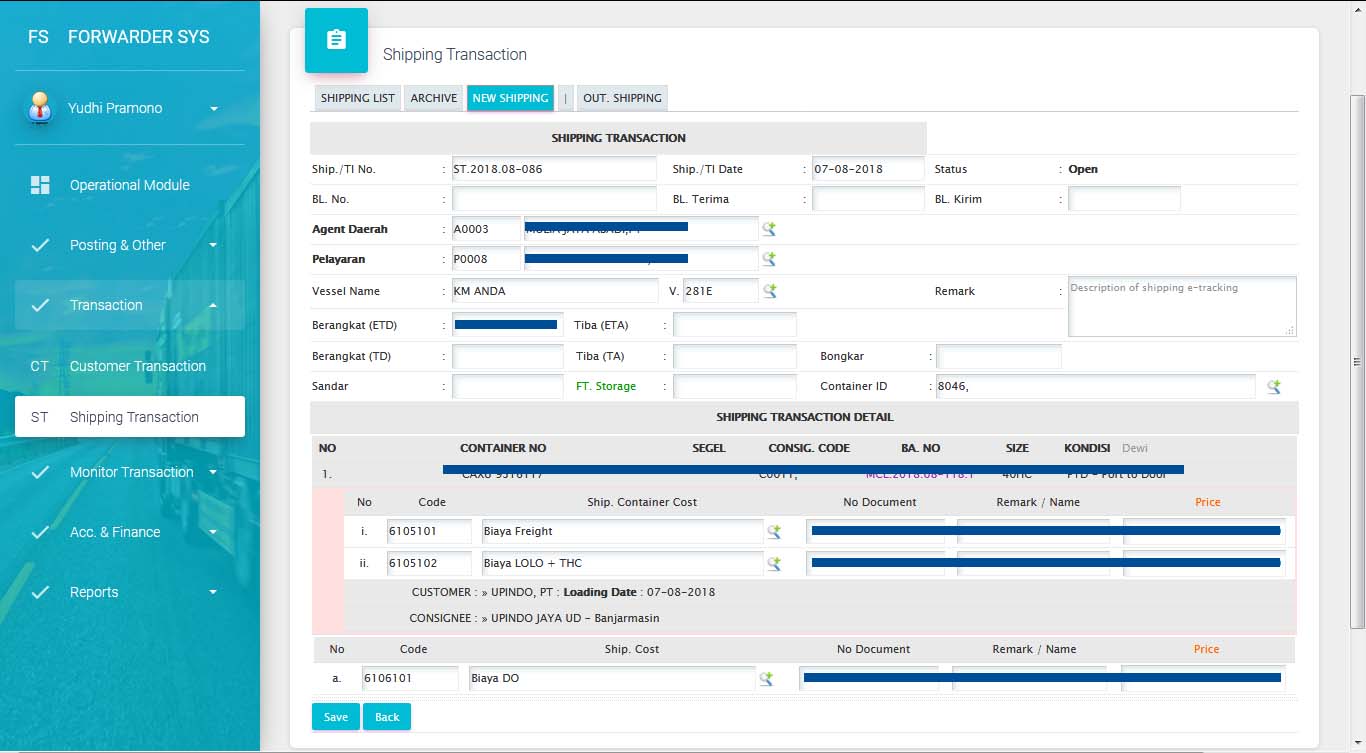Viewport: 1366px width, 753px height.
Task: Open Operational Module dashboard icon
Action: 40,185
